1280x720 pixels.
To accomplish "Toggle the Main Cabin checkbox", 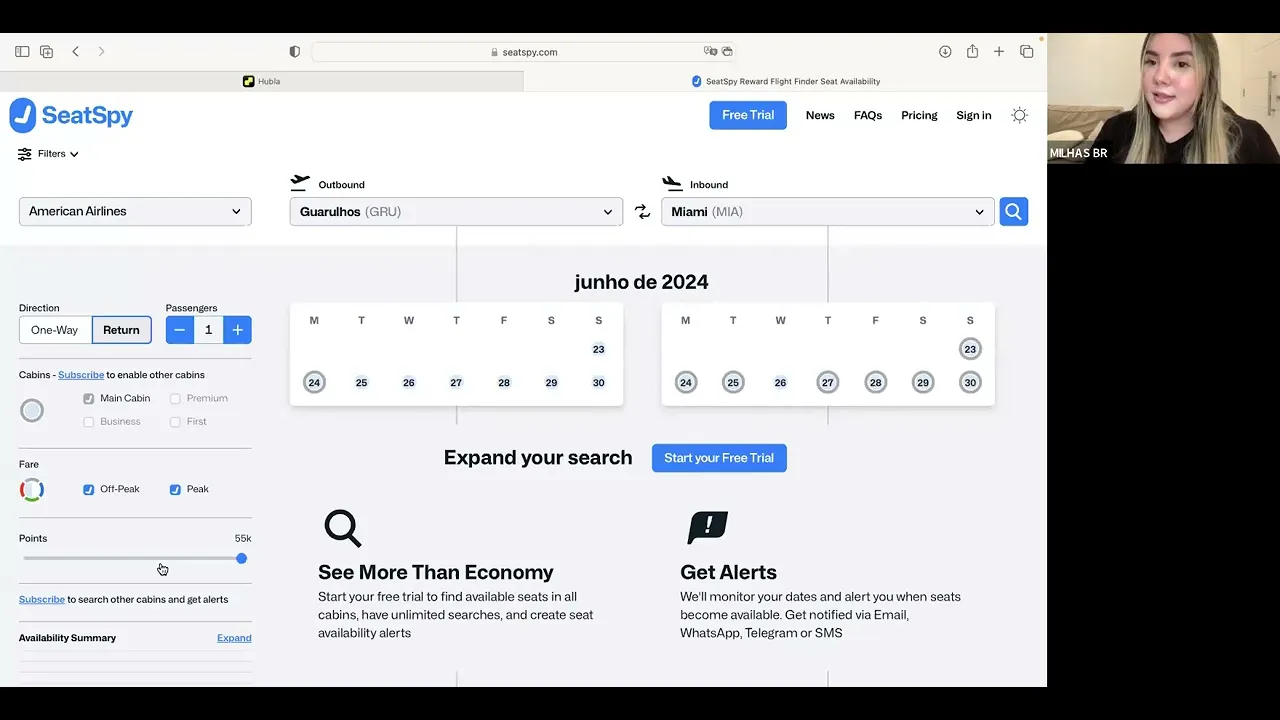I will (x=89, y=399).
